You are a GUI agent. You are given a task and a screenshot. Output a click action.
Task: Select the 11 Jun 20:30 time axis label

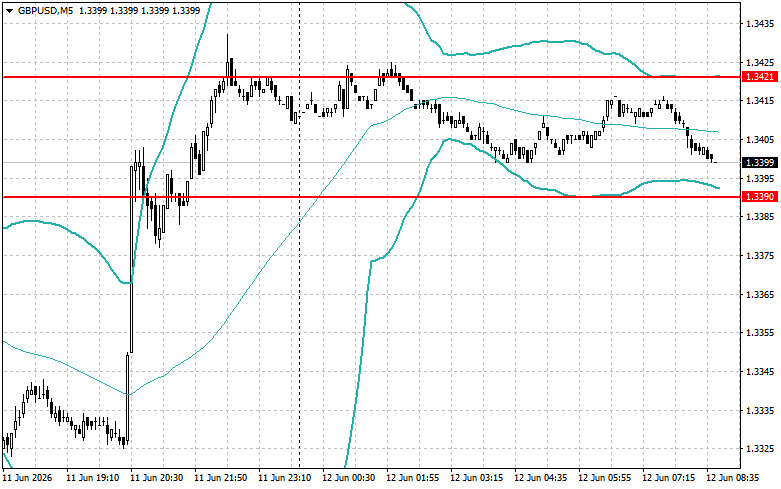click(x=156, y=478)
